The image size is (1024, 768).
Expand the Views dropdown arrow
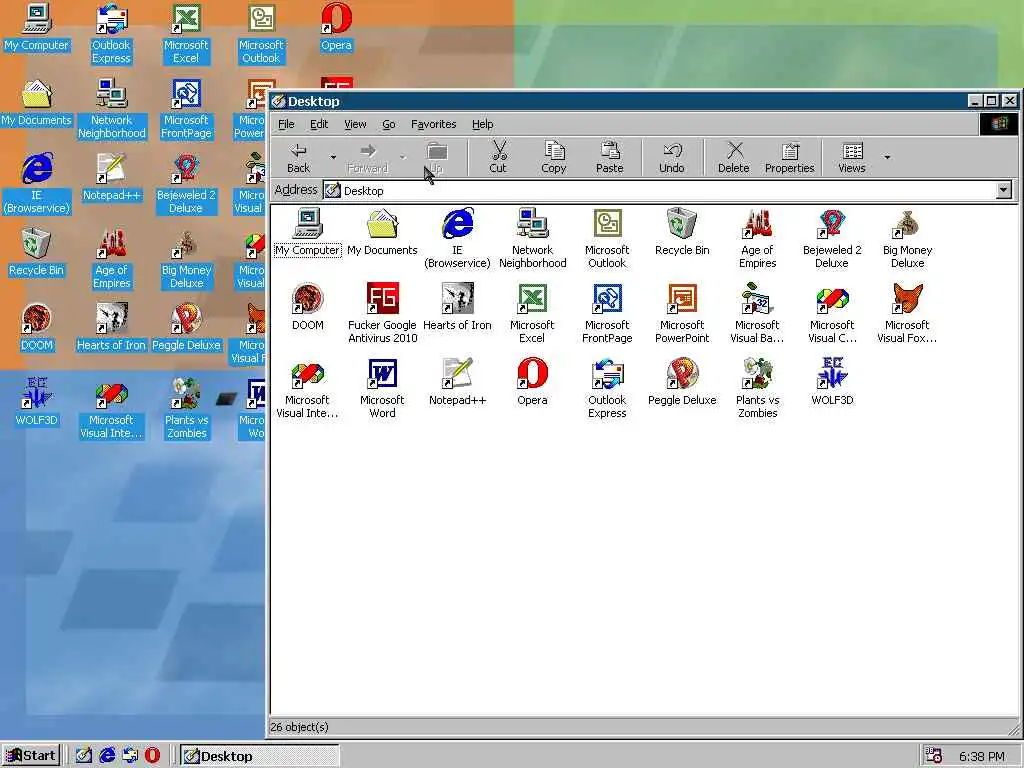point(887,157)
